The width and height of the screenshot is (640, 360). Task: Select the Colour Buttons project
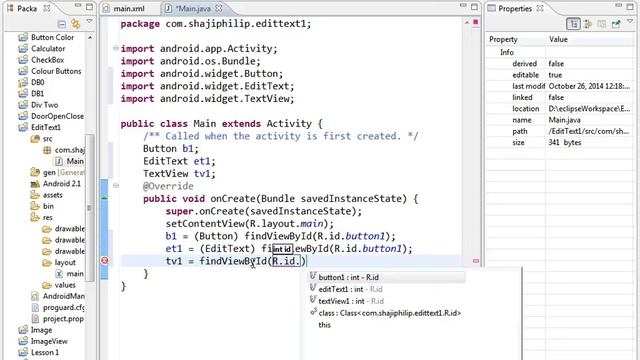tap(56, 71)
